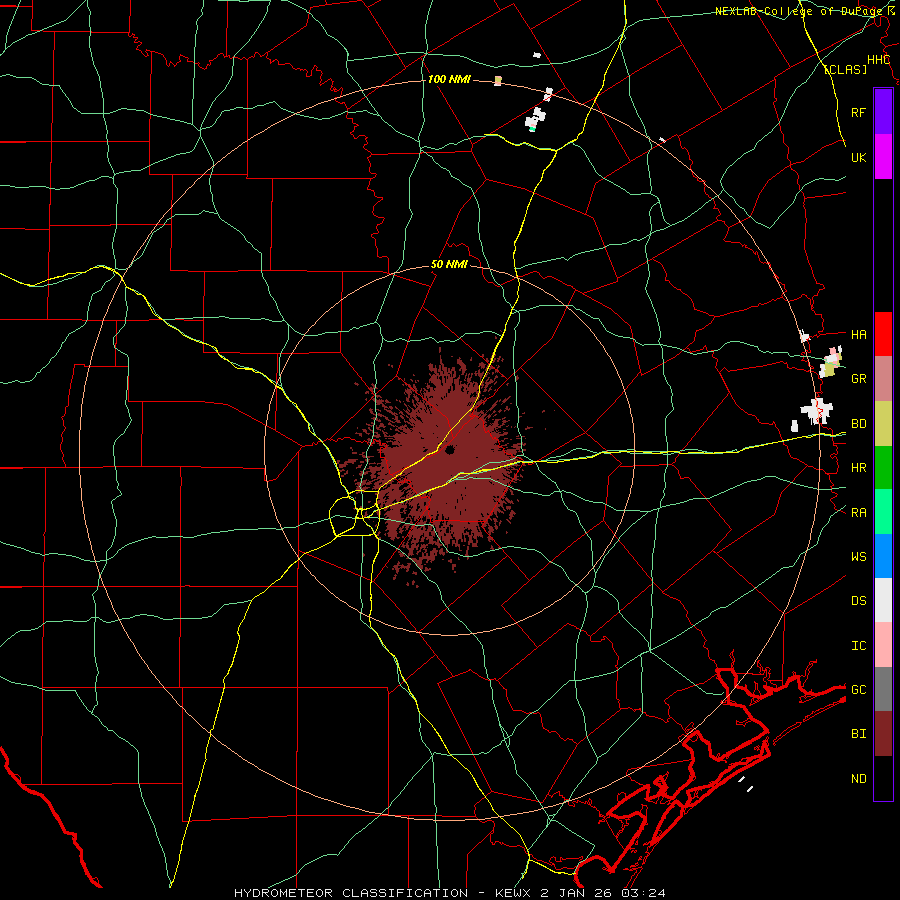Select the WS legend label
This screenshot has height=900, width=900.
858,557
